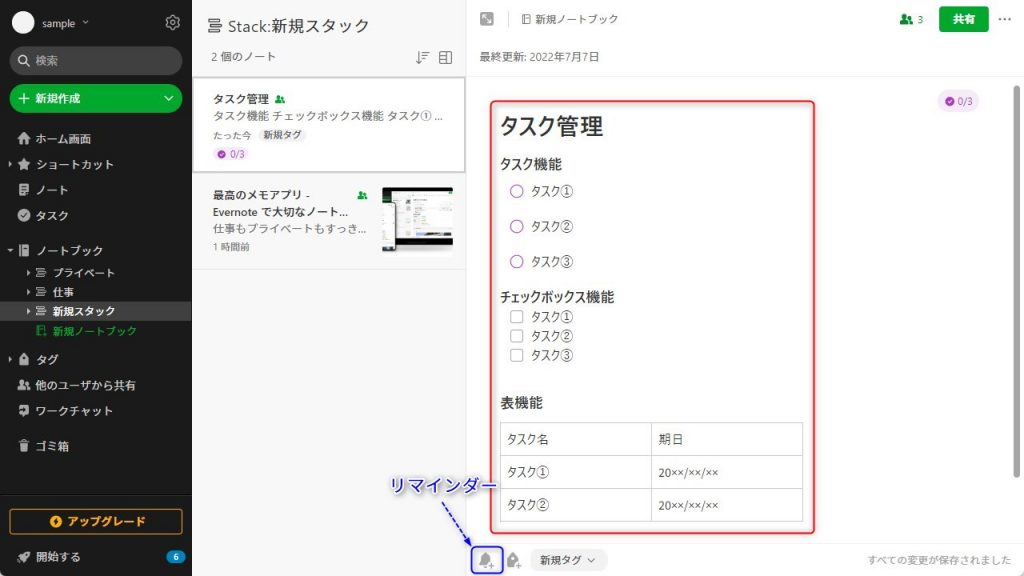1024x576 pixels.
Task: Check タスク③ under チェックボックス機能
Action: tap(517, 355)
